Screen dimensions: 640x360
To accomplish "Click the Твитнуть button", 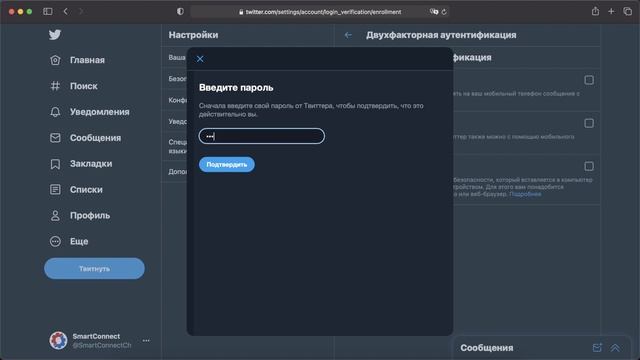I will coord(94,269).
